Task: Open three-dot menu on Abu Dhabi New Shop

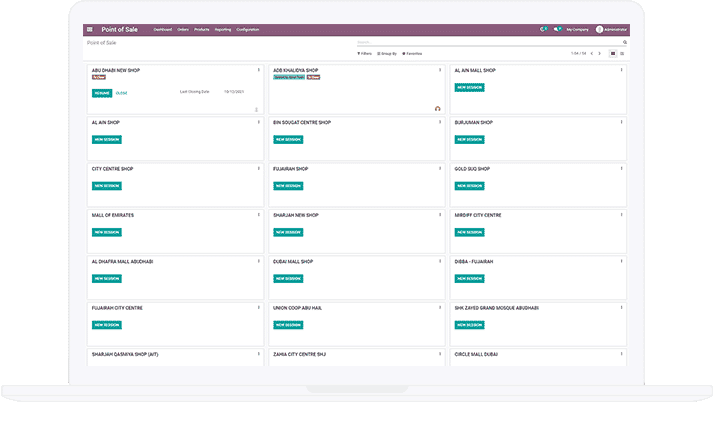Action: 259,70
